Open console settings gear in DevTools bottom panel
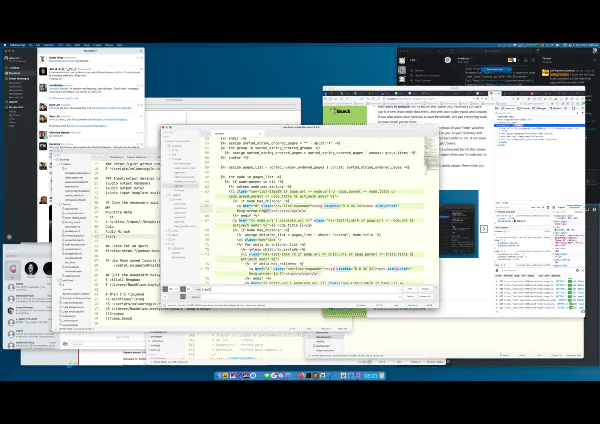Viewport: 600px width, 424px height. pos(577,270)
